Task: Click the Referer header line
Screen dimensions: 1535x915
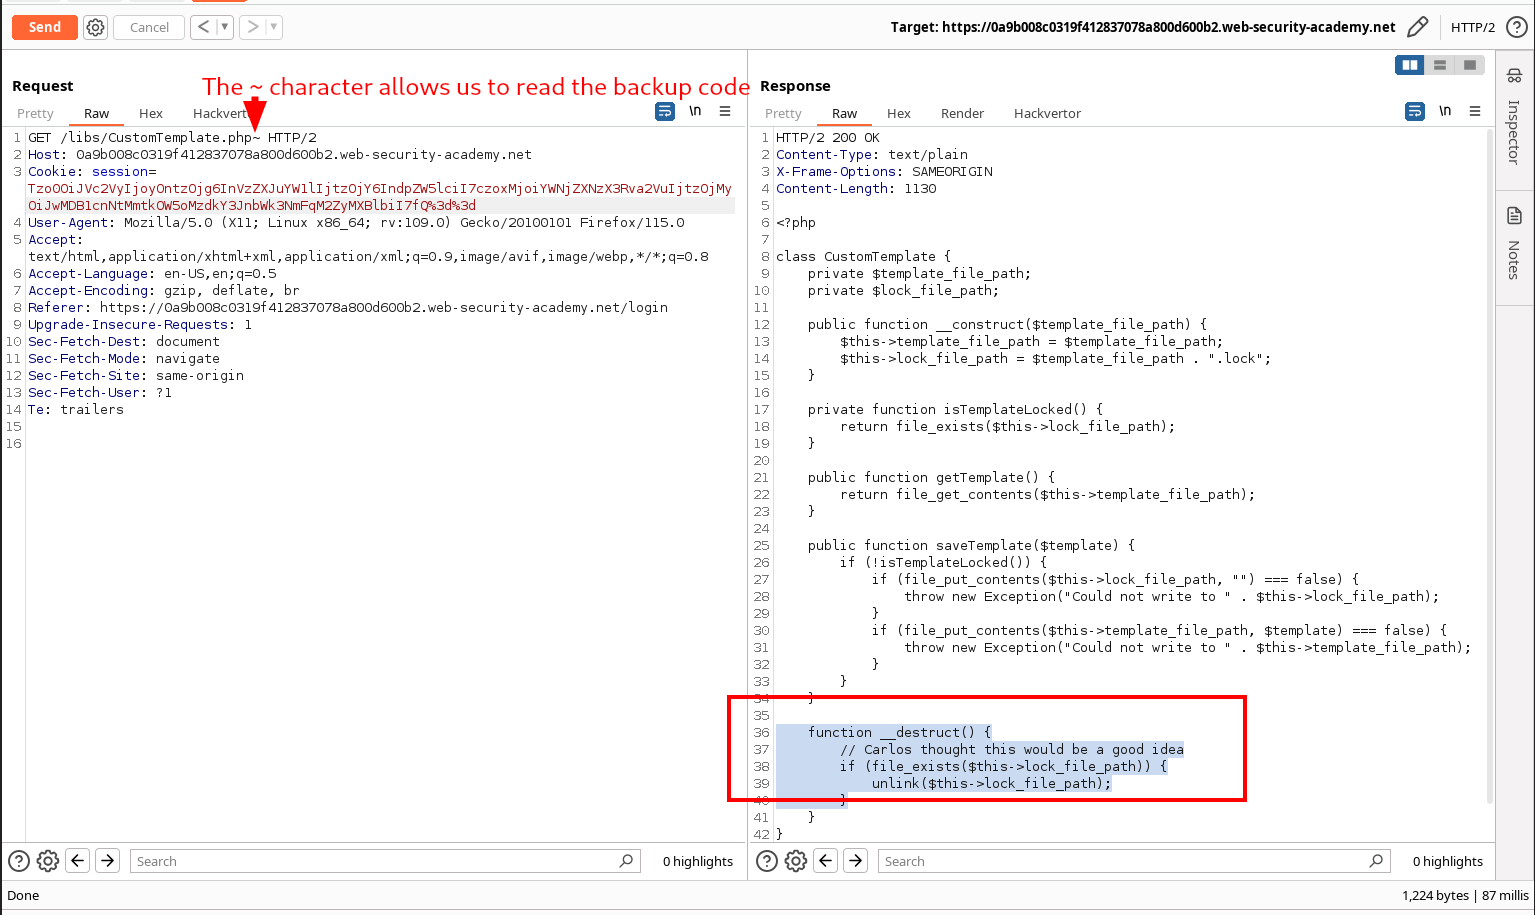Action: click(348, 308)
